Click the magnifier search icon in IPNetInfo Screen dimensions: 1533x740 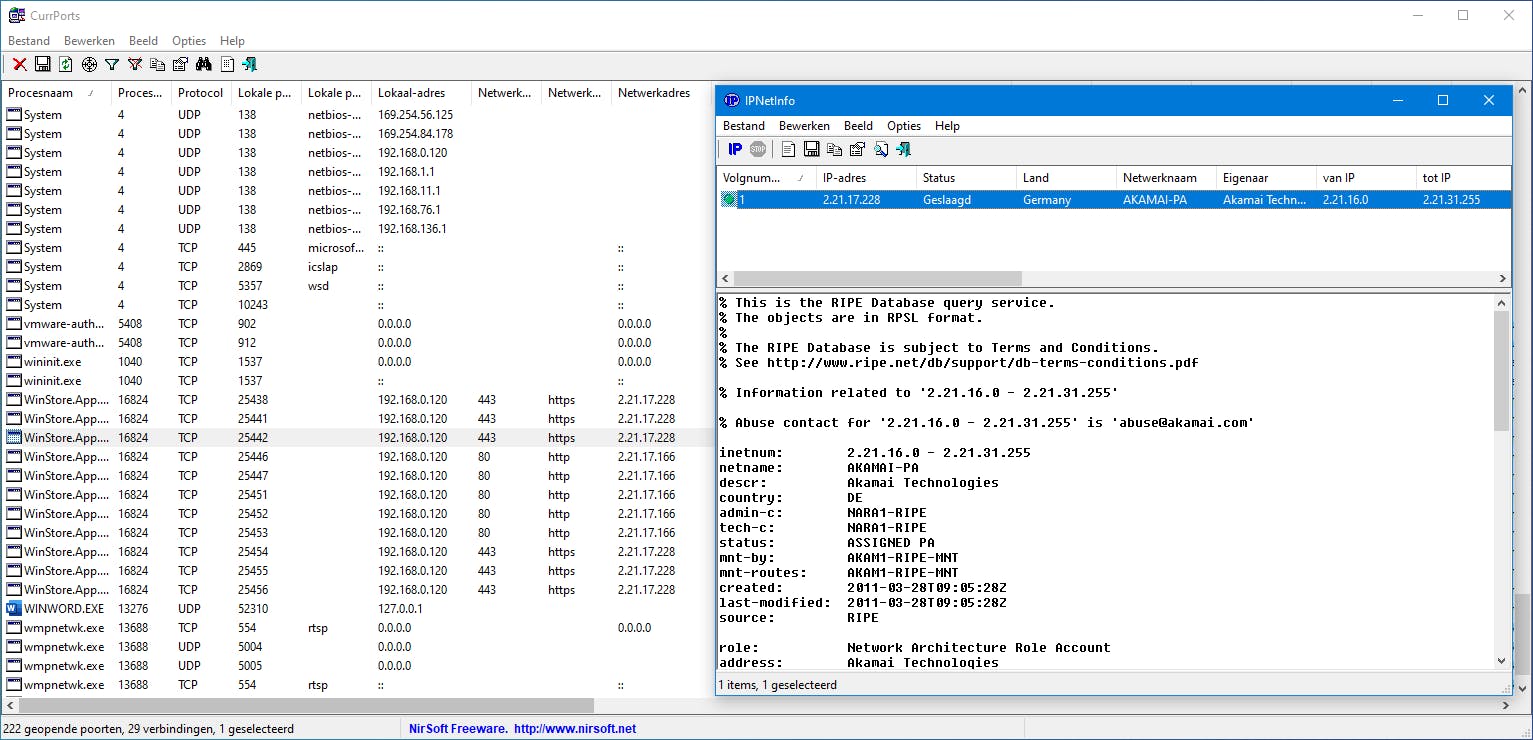881,149
